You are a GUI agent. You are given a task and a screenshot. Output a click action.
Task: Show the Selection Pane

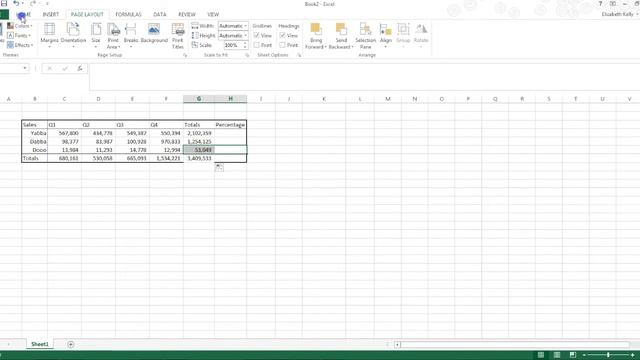tap(365, 36)
